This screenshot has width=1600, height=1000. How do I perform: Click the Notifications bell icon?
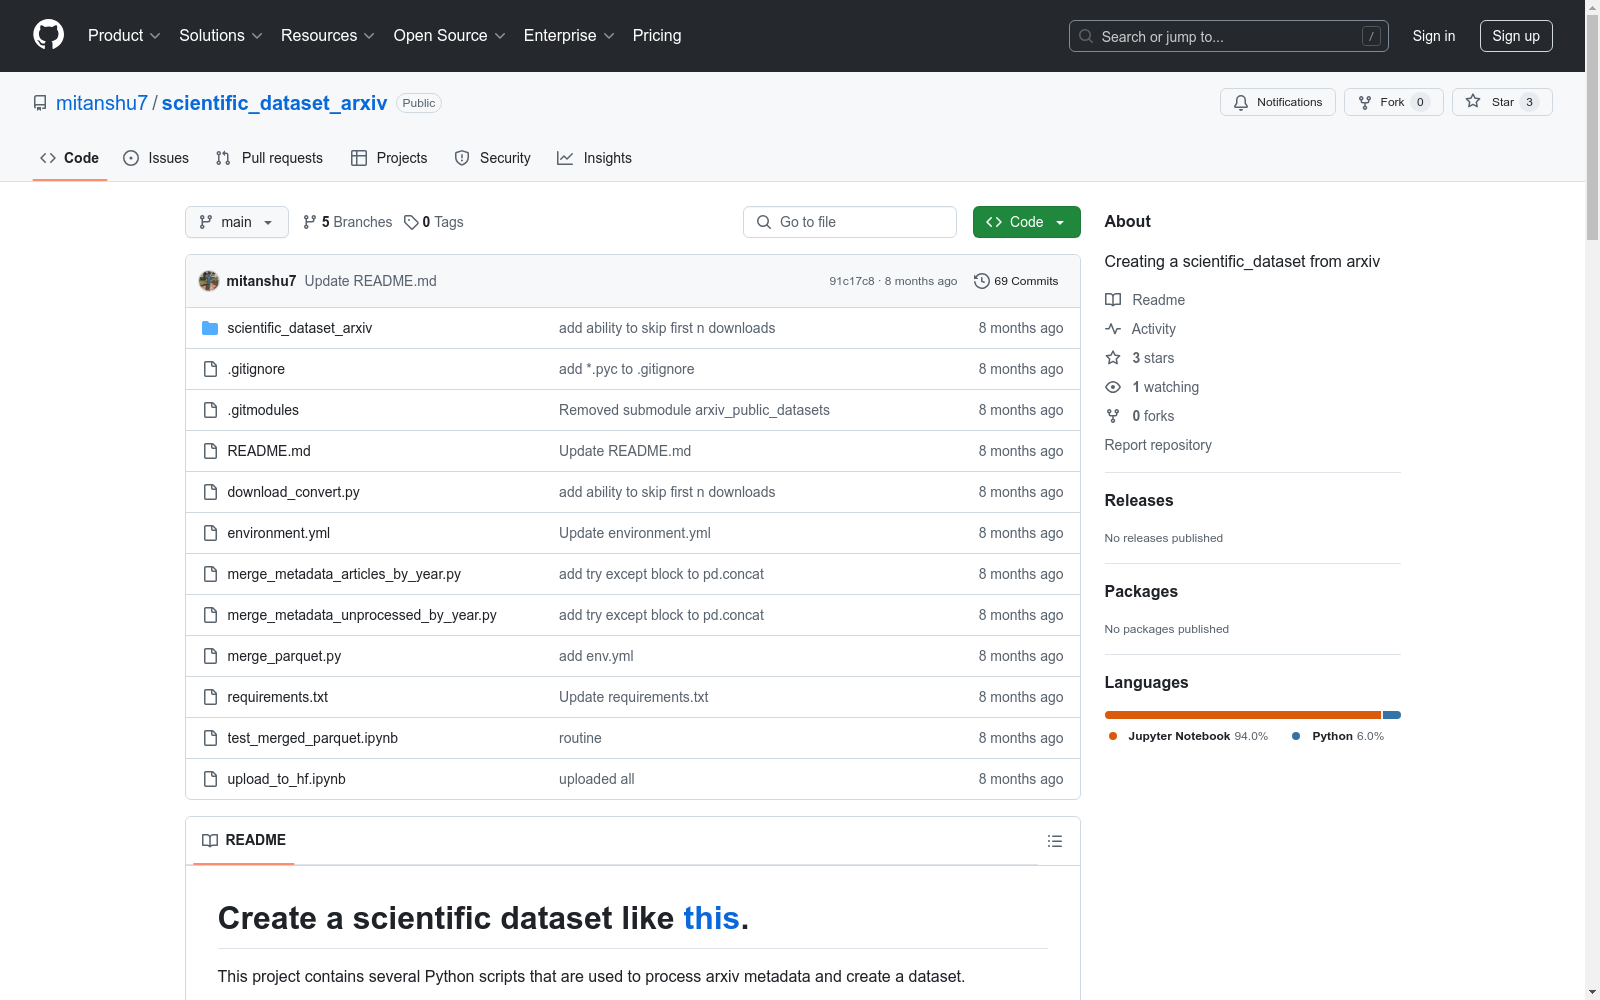[1241, 102]
